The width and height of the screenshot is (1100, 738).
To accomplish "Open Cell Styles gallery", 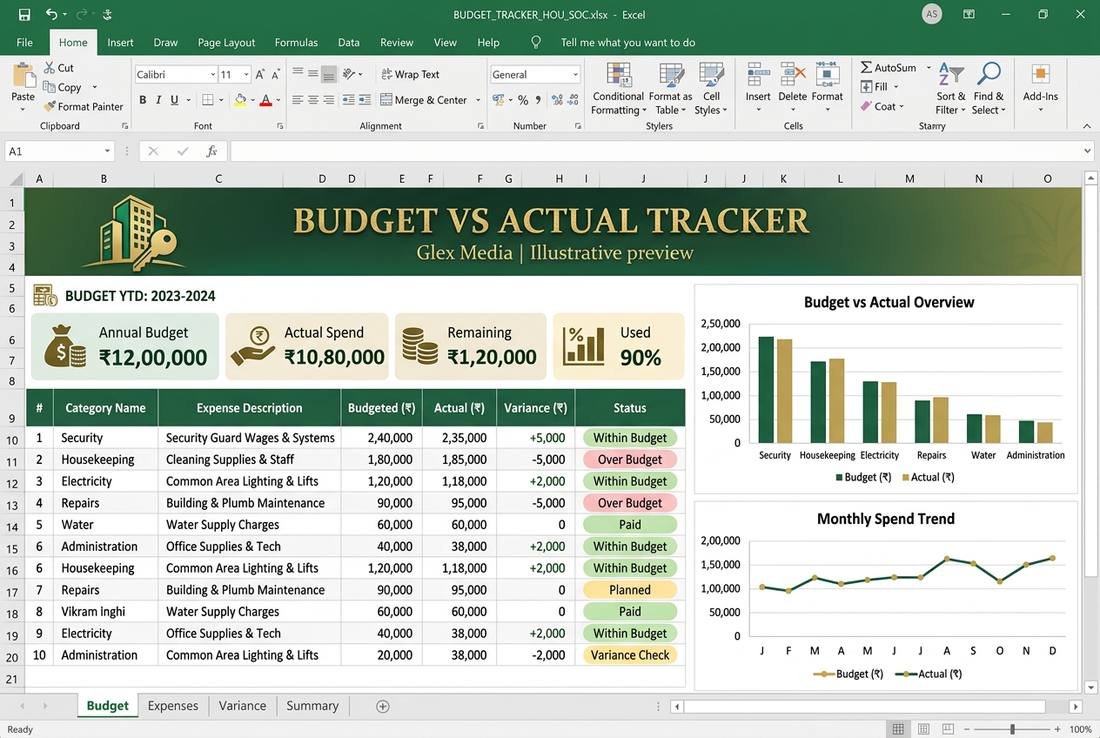I will pyautogui.click(x=711, y=89).
